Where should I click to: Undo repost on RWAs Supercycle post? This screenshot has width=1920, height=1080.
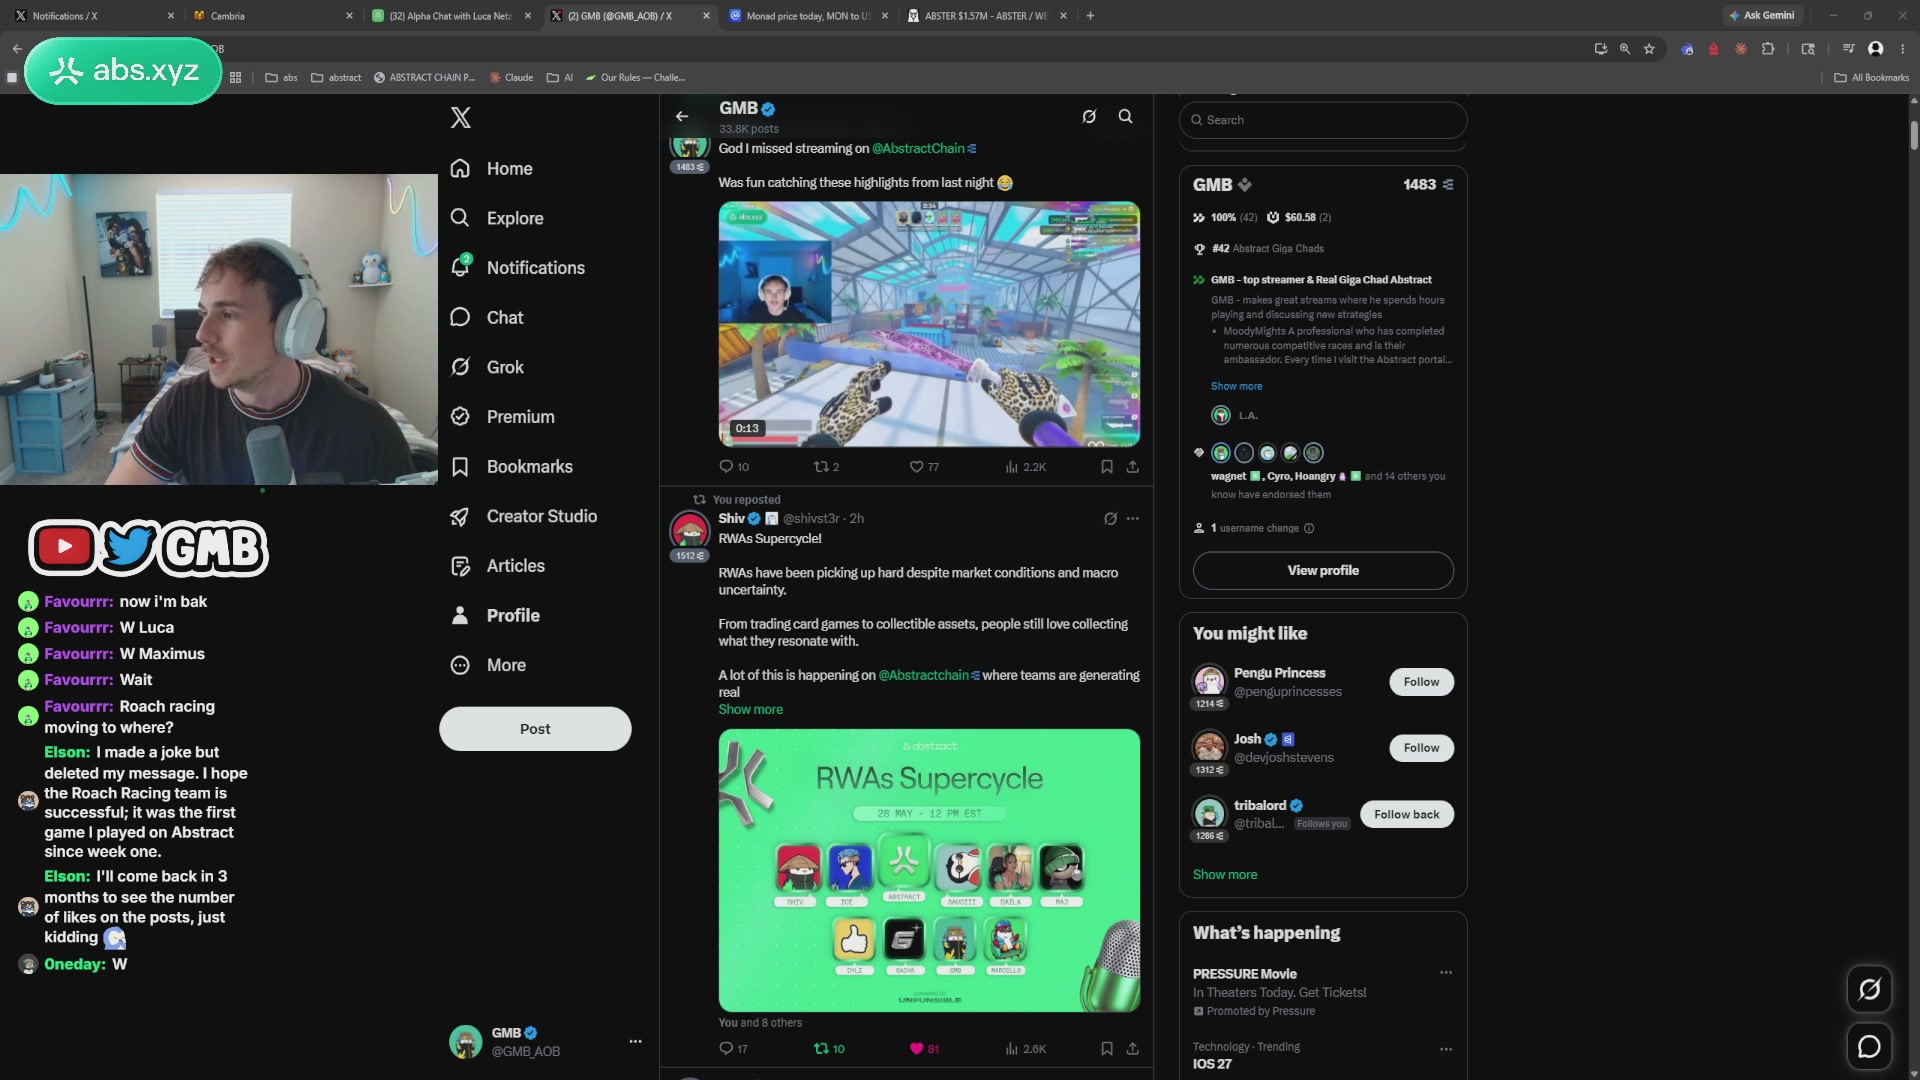[x=829, y=1049]
